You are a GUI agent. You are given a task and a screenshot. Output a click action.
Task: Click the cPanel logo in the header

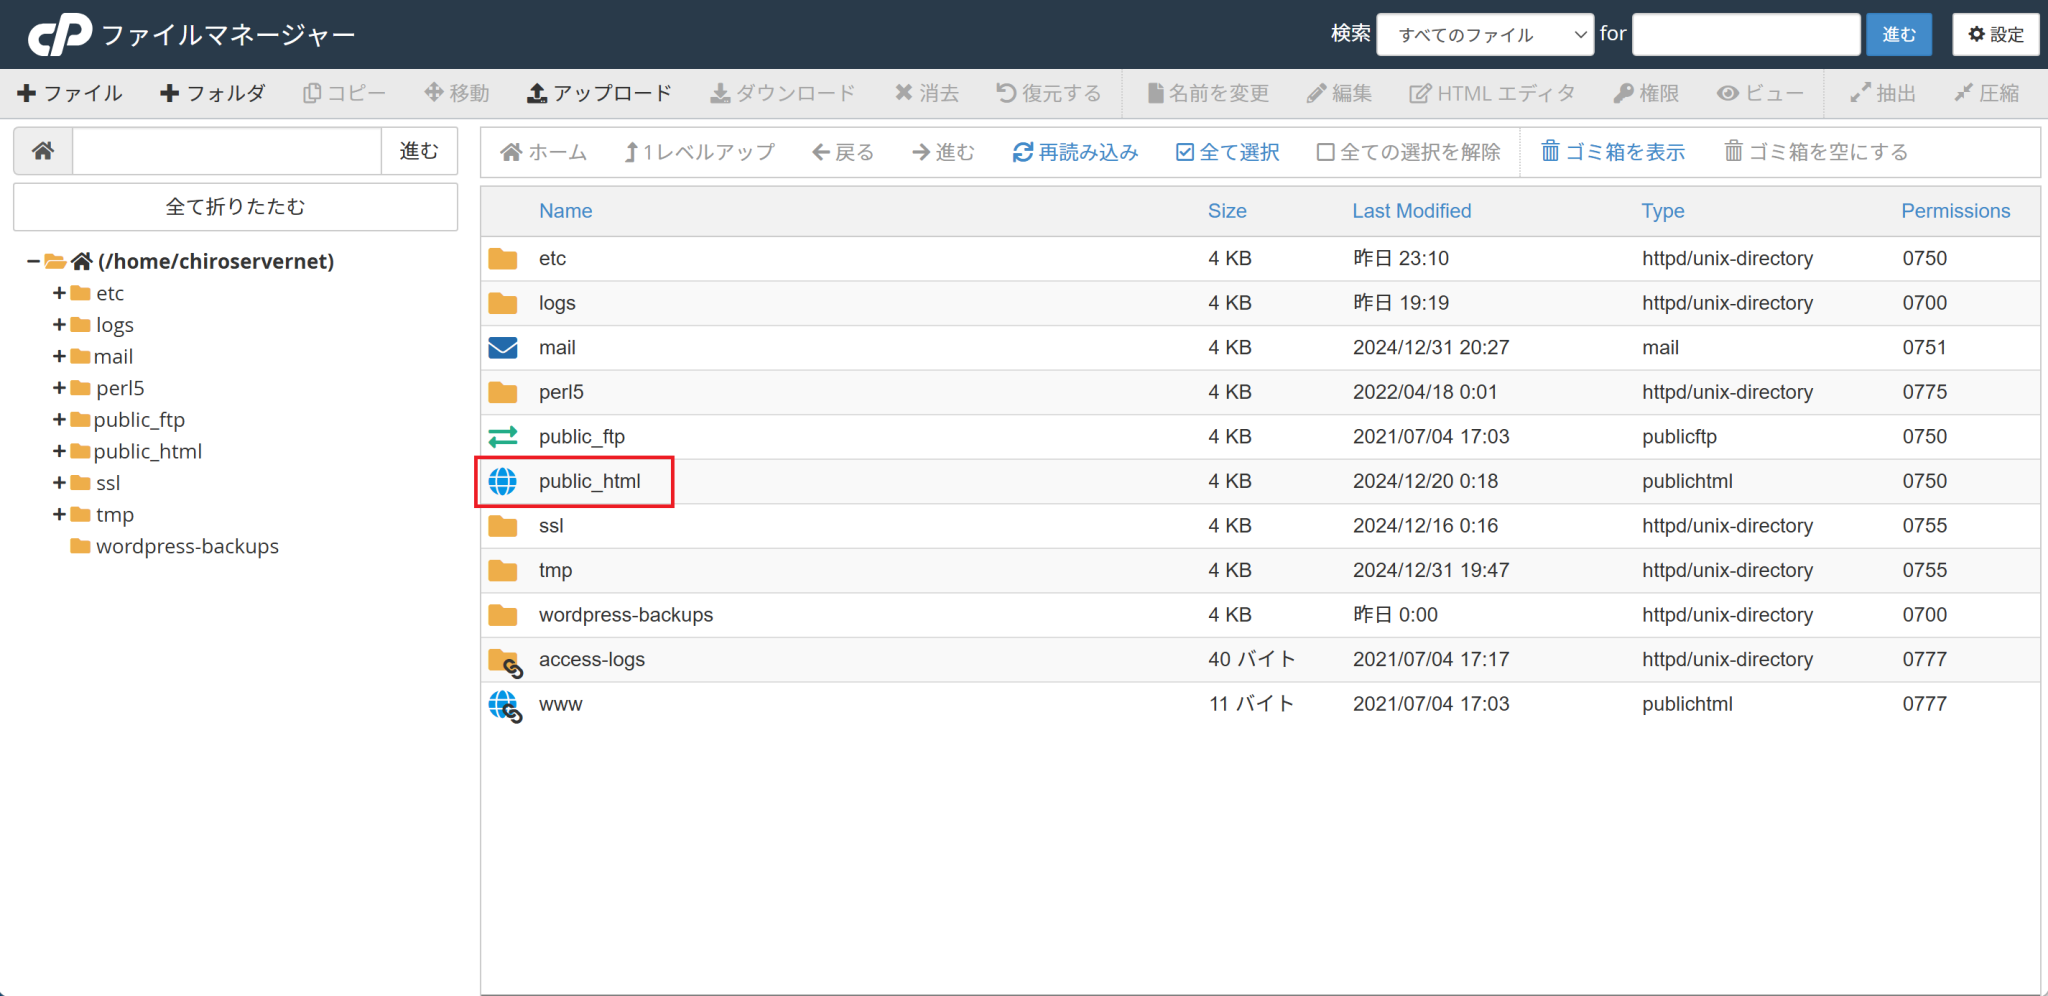[x=62, y=33]
